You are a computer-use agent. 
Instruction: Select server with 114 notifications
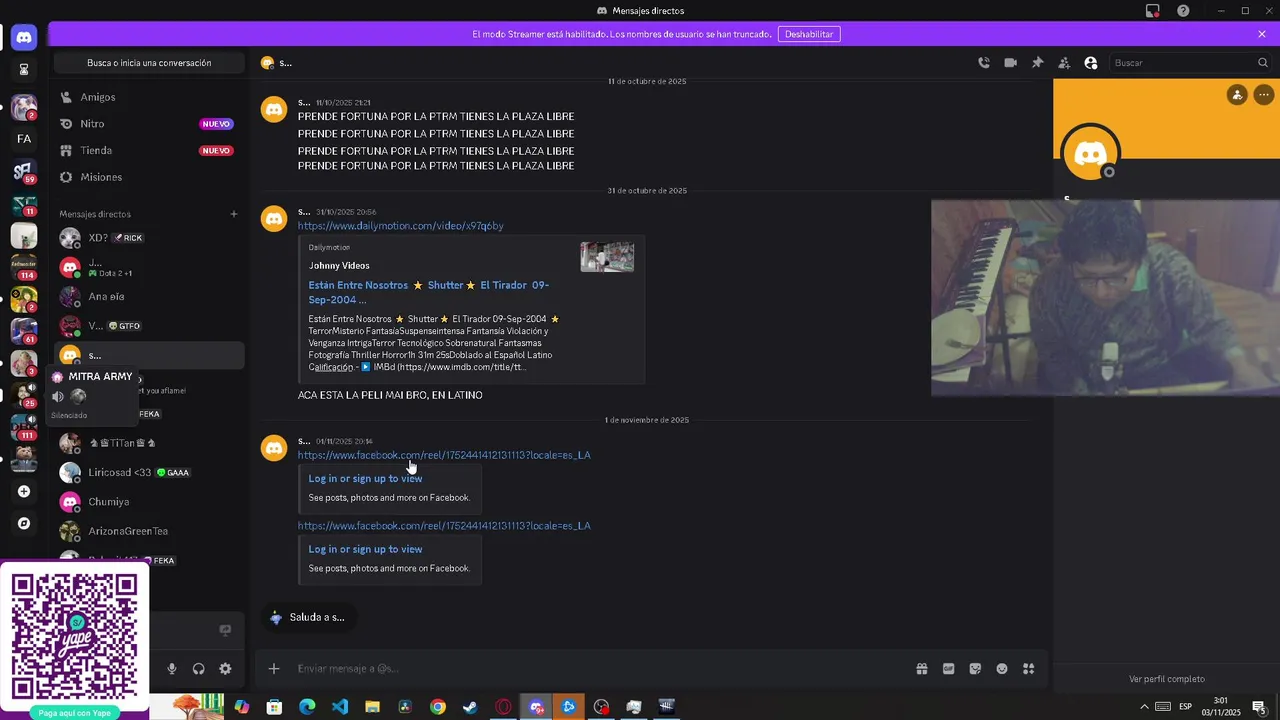[24, 267]
